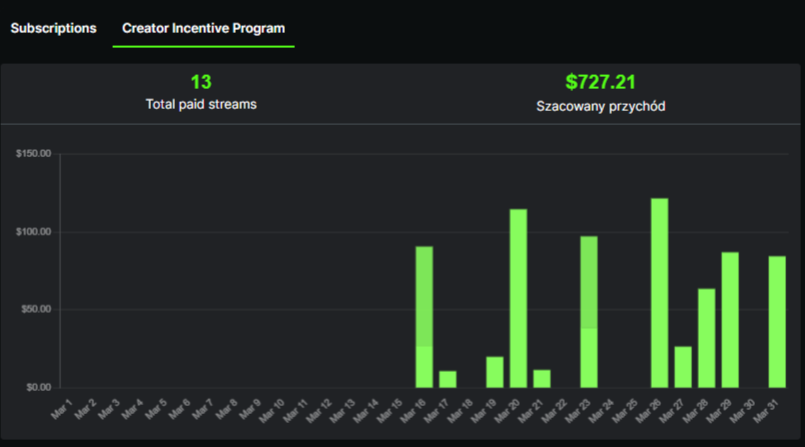Select the Mar 27 bar
This screenshot has height=447, width=805.
[683, 367]
